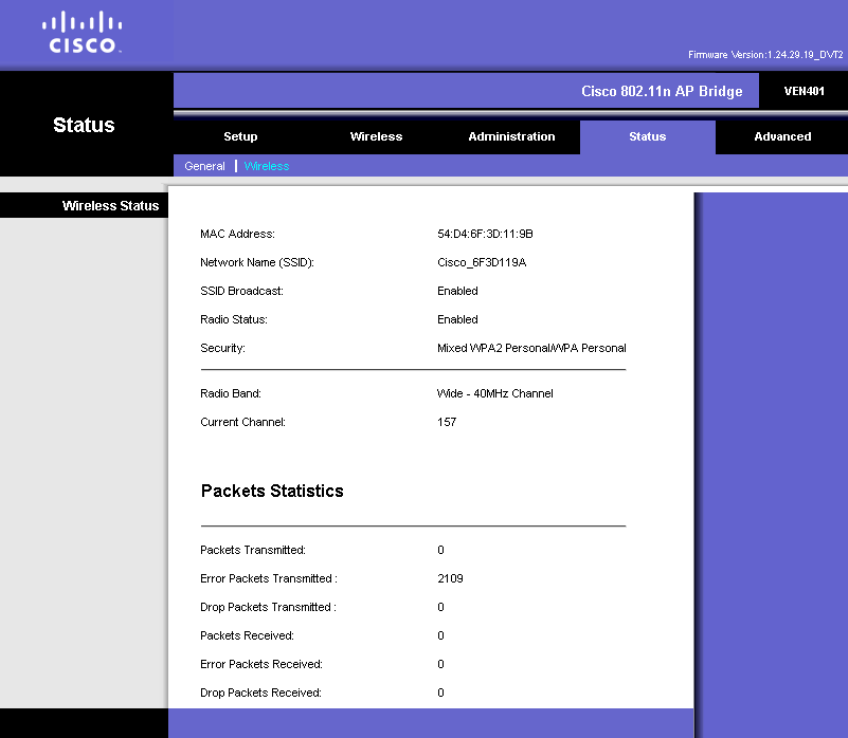The height and width of the screenshot is (738, 848).
Task: Click the firmware version text
Action: 765,55
